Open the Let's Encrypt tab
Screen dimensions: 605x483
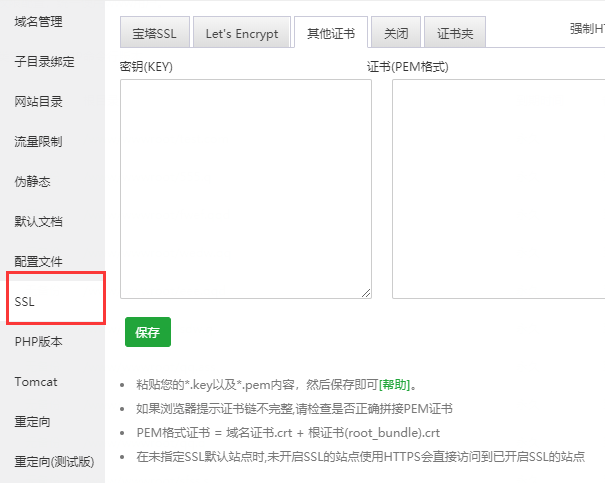[x=242, y=33]
